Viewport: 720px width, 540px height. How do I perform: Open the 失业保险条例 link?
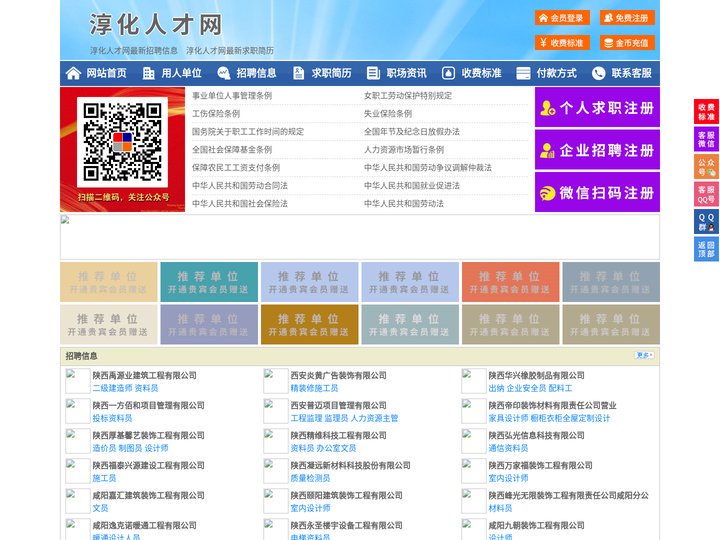(x=388, y=113)
